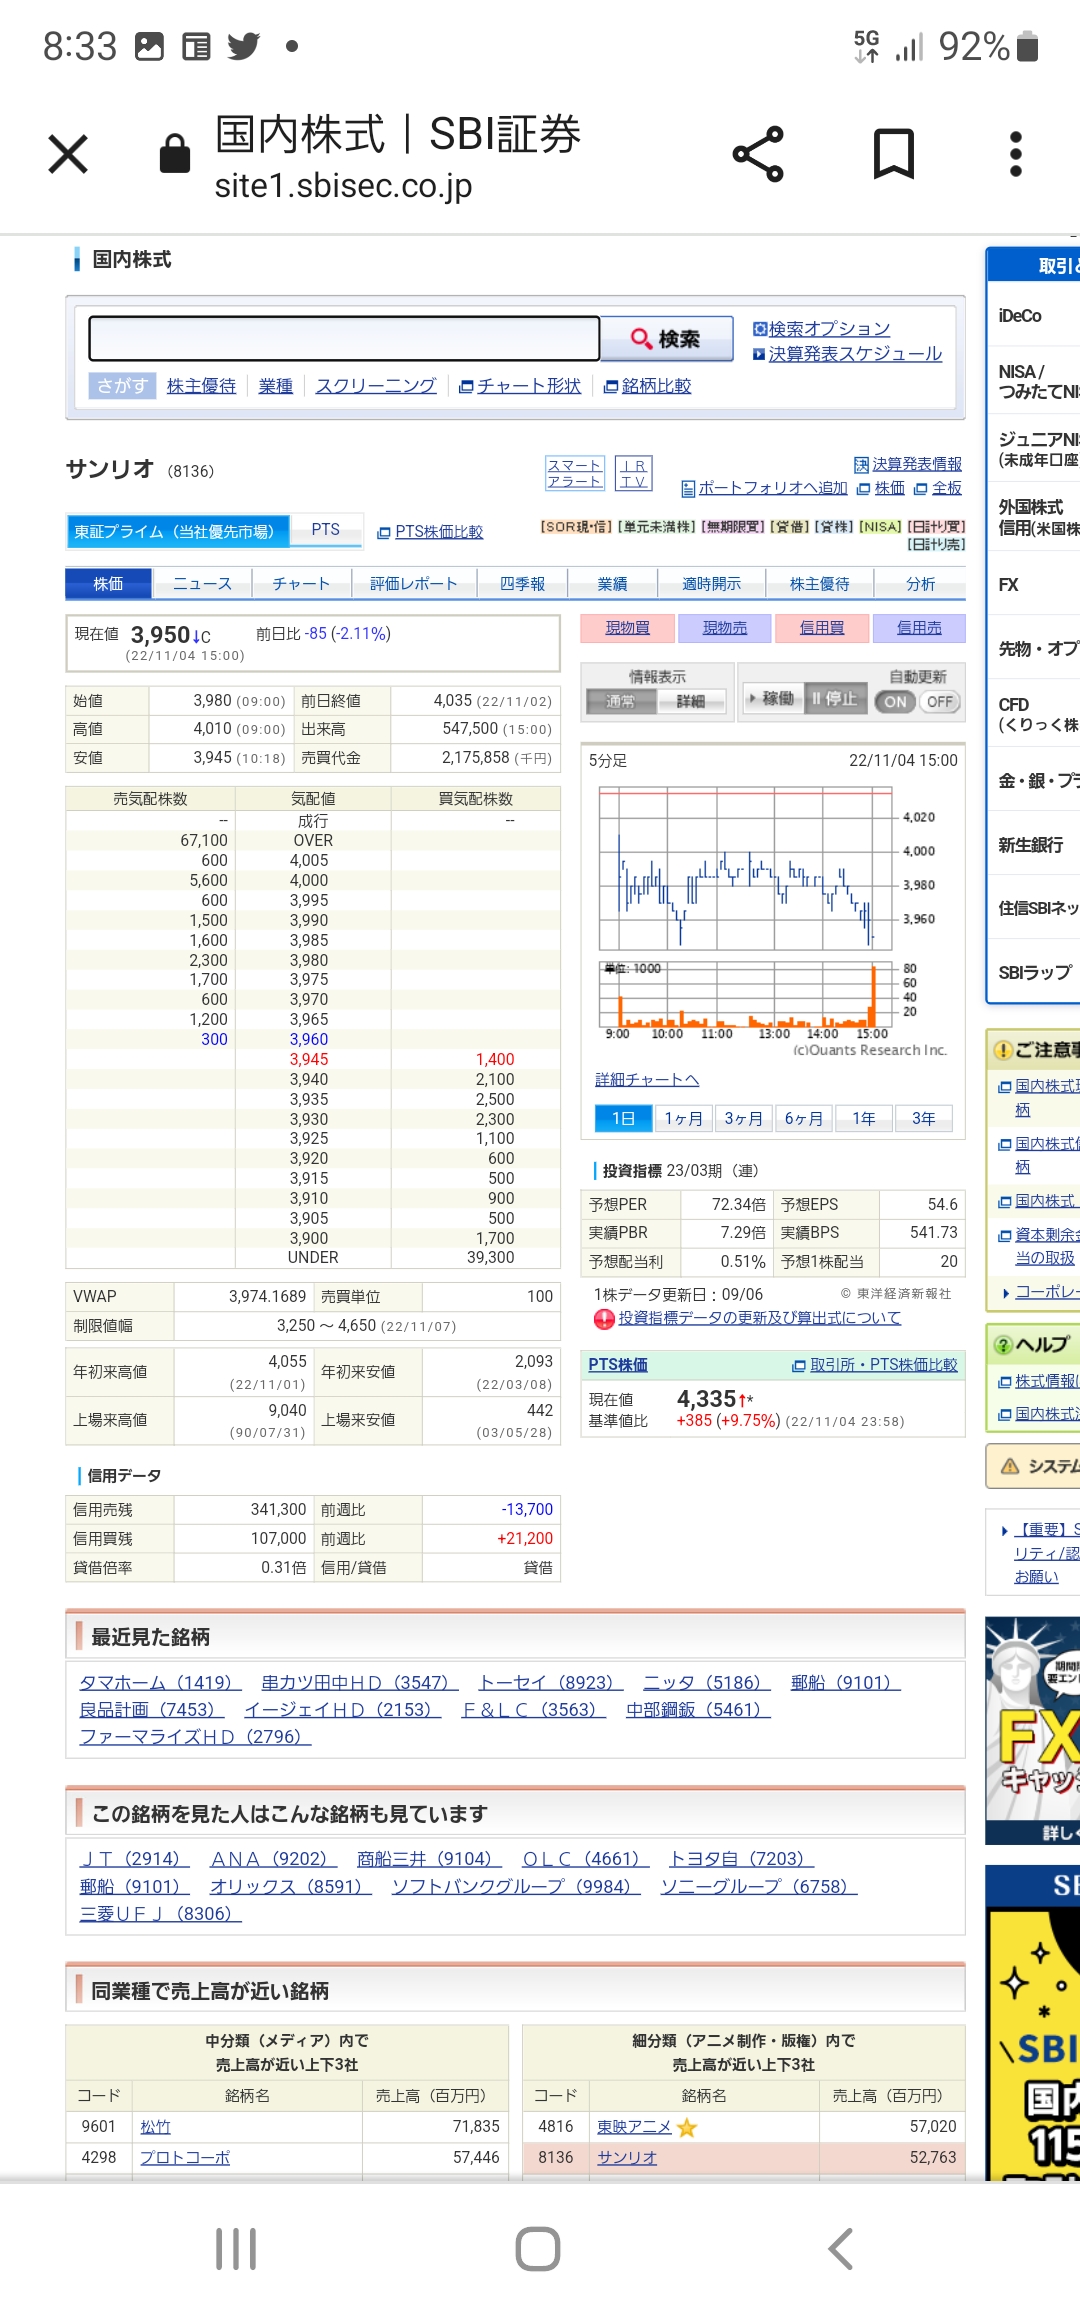Open 松竹 in the sales table
The image size is (1080, 2316).
(x=155, y=2127)
